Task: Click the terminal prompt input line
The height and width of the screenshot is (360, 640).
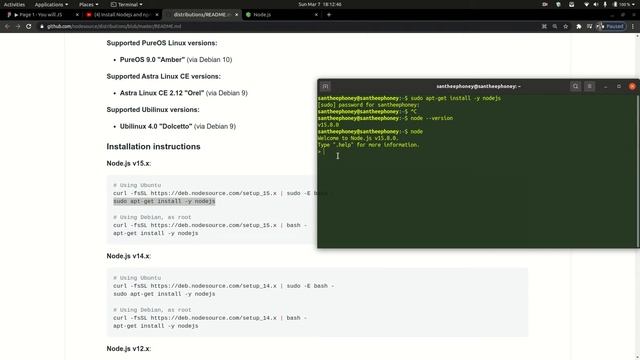Action: (477, 152)
